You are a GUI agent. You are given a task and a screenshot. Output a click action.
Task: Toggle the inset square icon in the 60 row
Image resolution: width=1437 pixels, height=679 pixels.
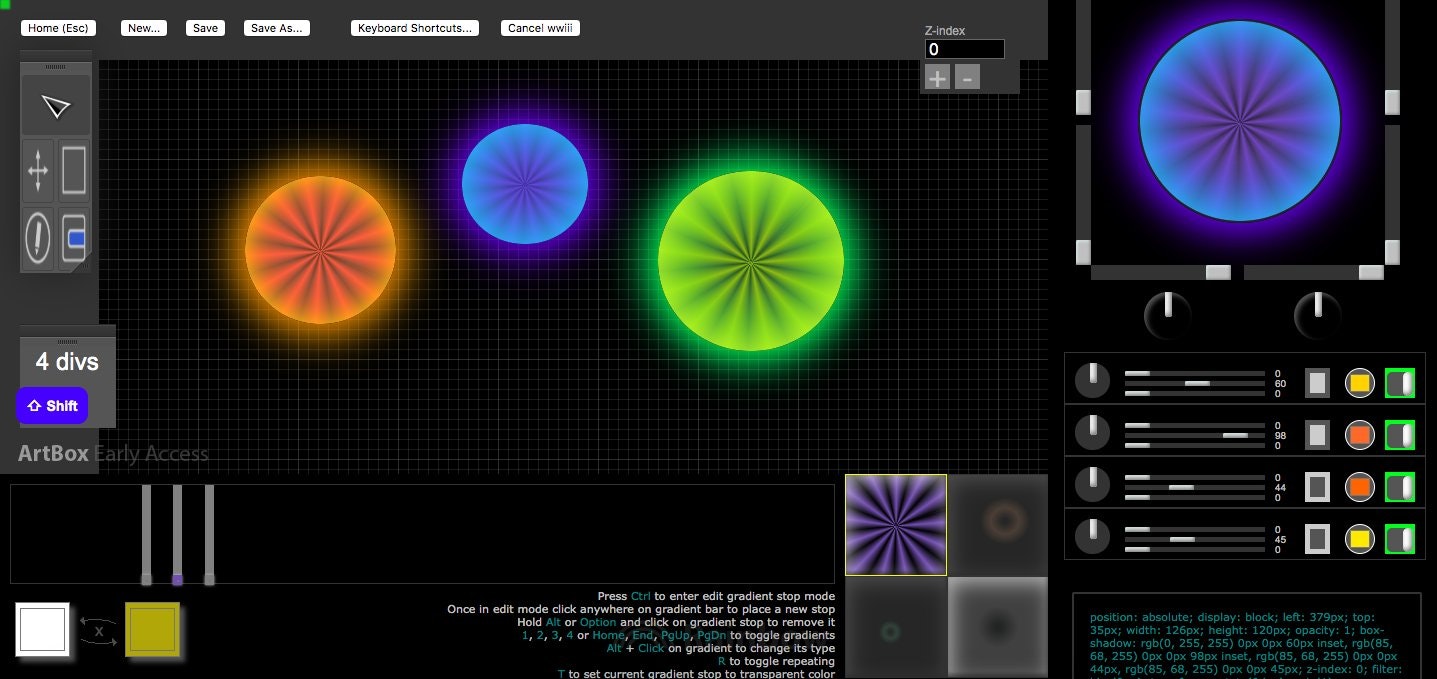pos(1317,382)
